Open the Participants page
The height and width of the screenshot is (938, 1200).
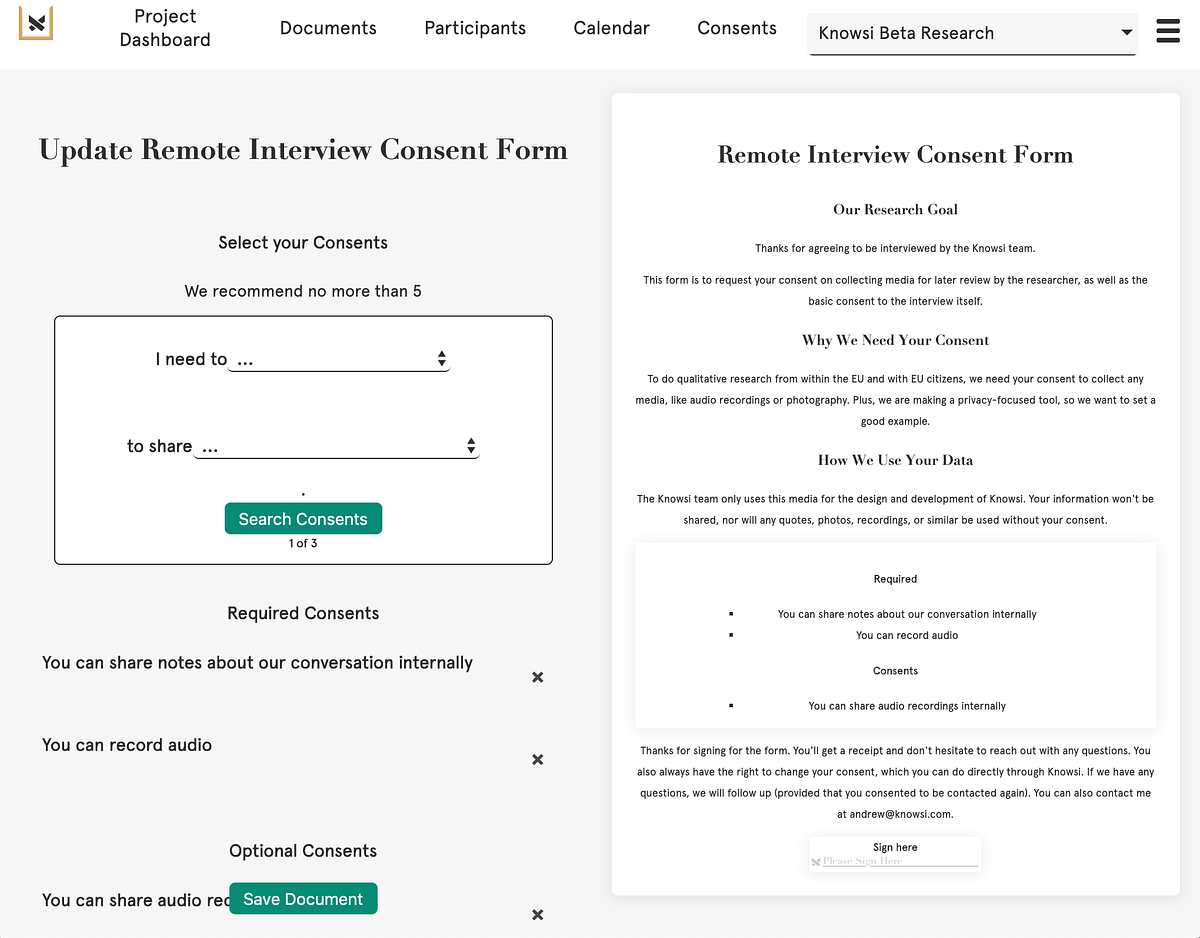click(x=474, y=28)
